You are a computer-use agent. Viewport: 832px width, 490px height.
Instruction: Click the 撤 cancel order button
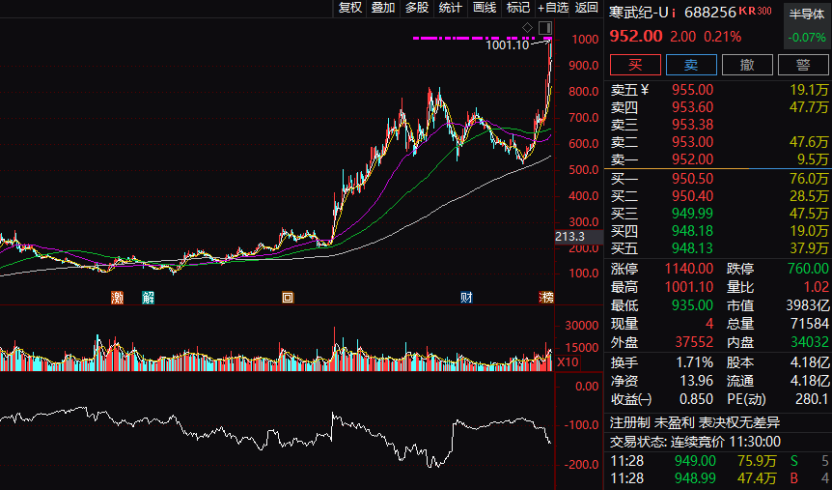(x=747, y=65)
